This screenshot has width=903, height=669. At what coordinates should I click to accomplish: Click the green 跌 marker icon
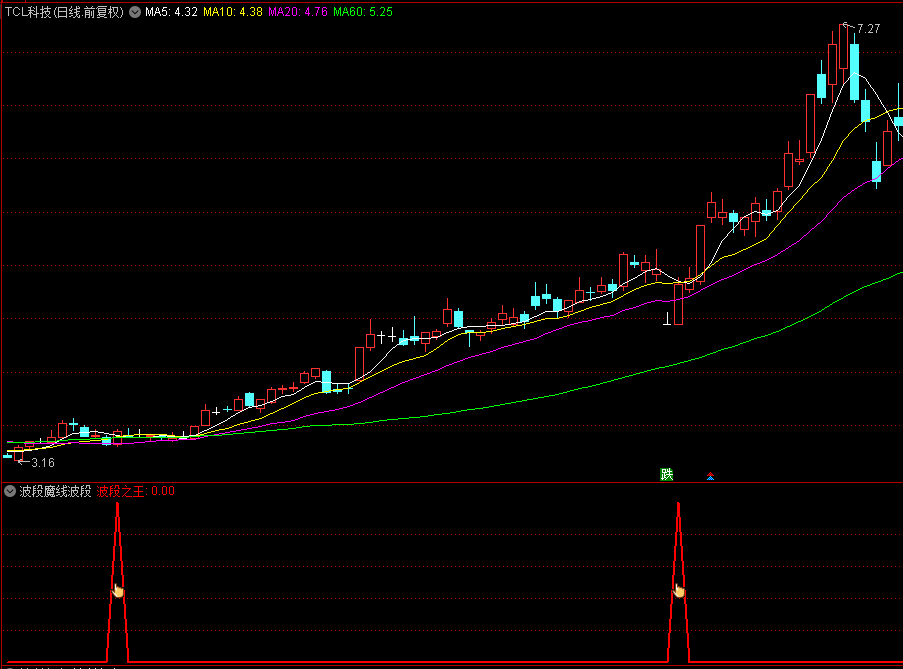[x=667, y=474]
